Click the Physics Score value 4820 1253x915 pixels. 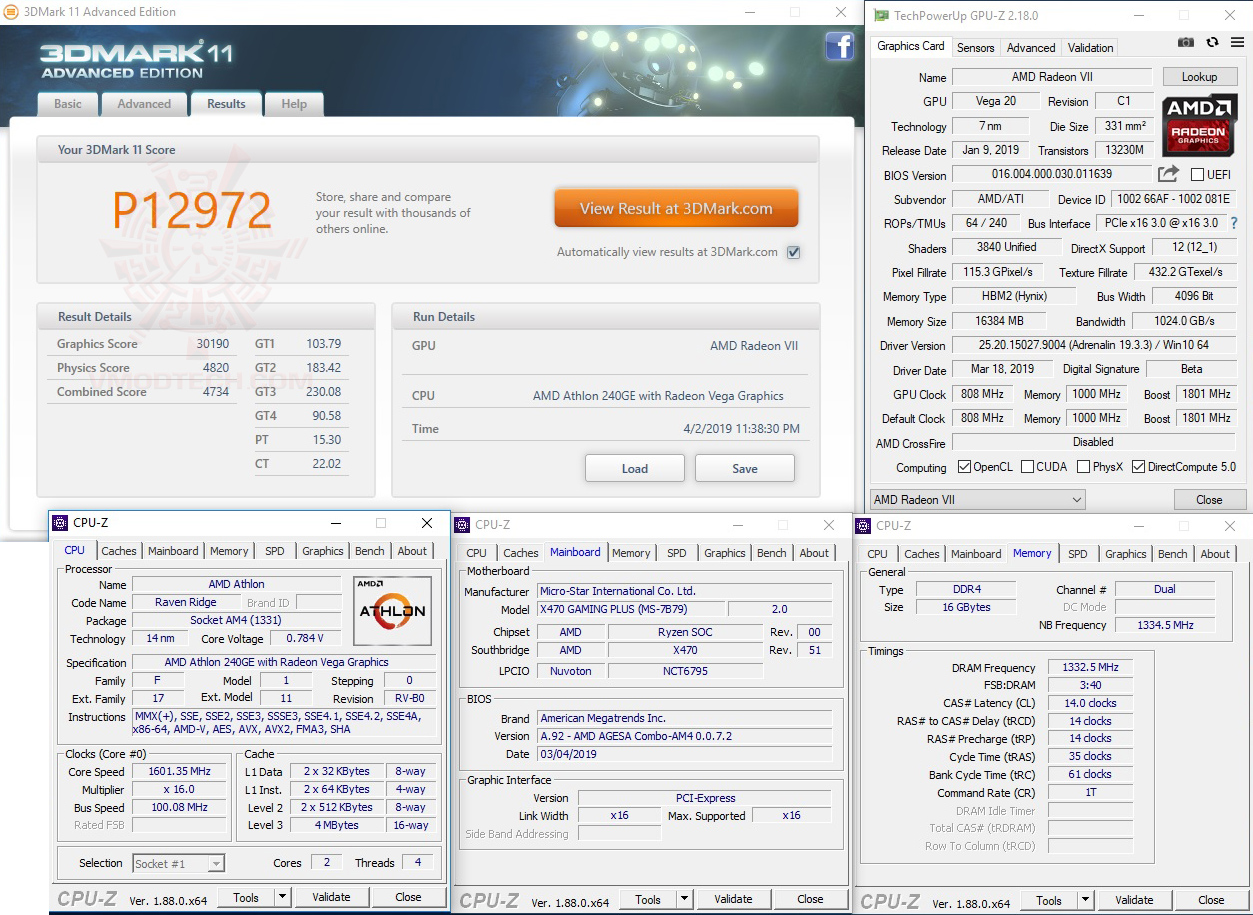click(x=216, y=368)
